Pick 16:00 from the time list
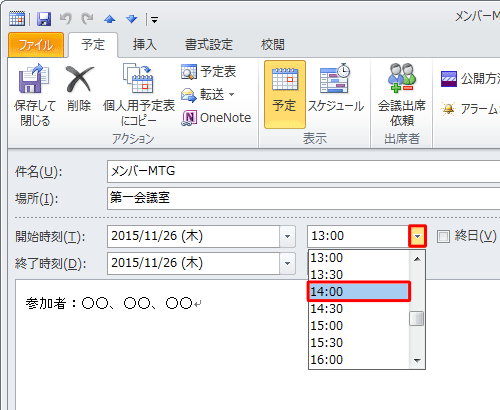The height and width of the screenshot is (410, 500). click(359, 360)
